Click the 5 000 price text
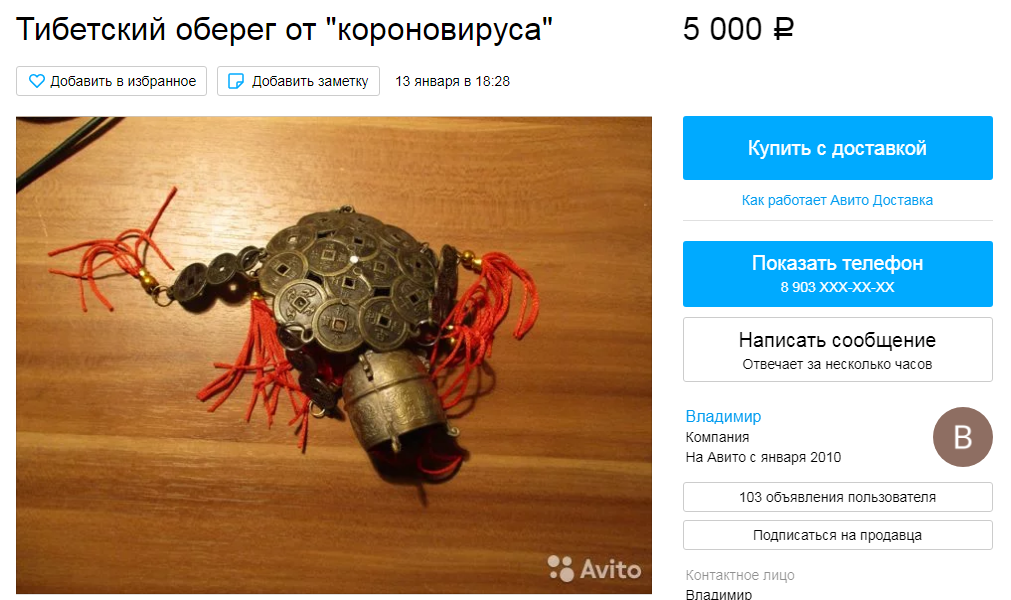 click(722, 30)
